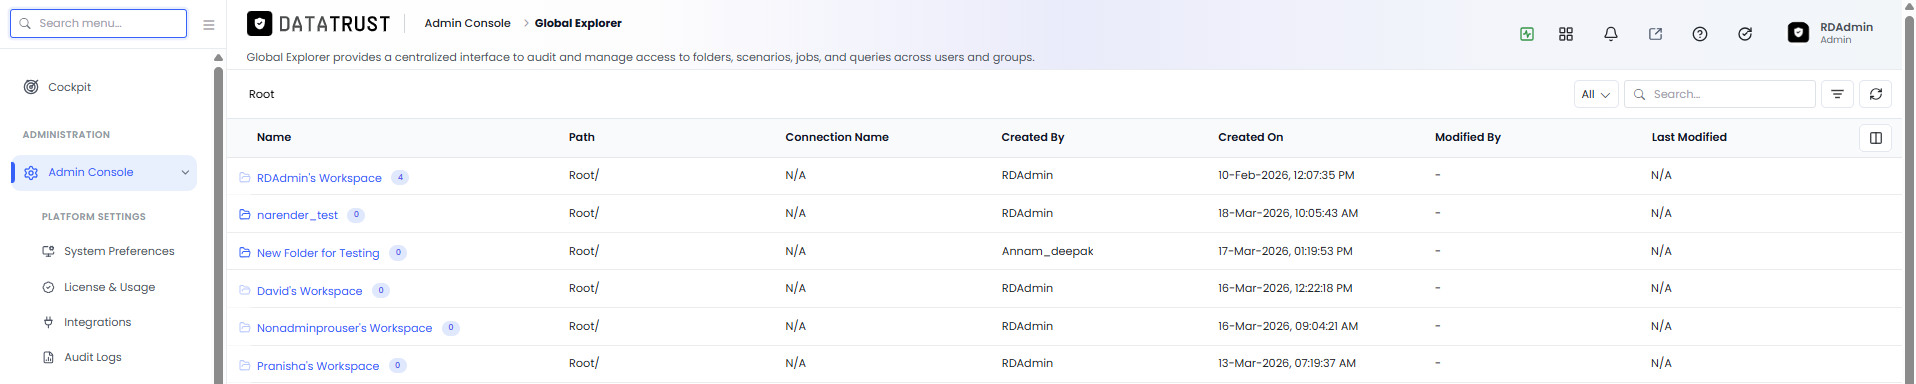Click the System Preferences icon

click(x=48, y=251)
